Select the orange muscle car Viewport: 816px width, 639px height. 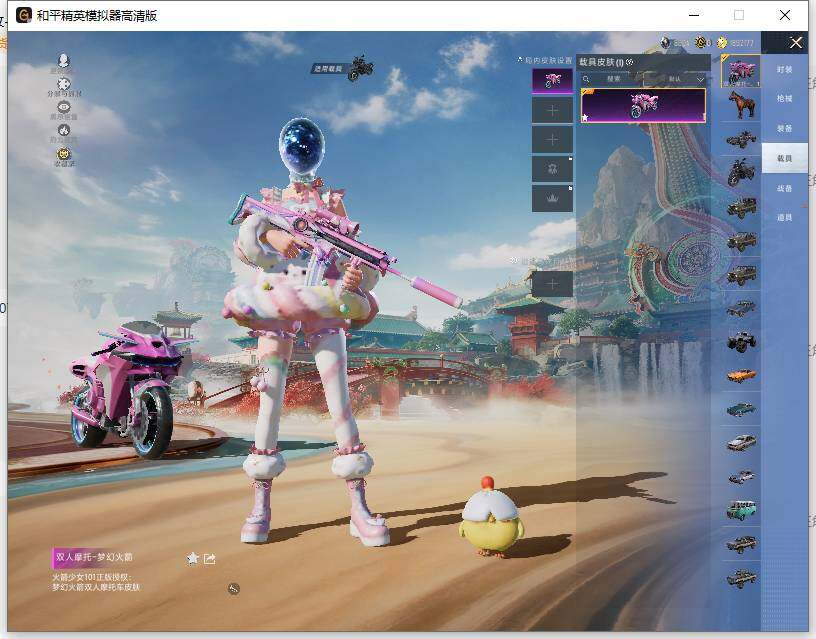[741, 375]
